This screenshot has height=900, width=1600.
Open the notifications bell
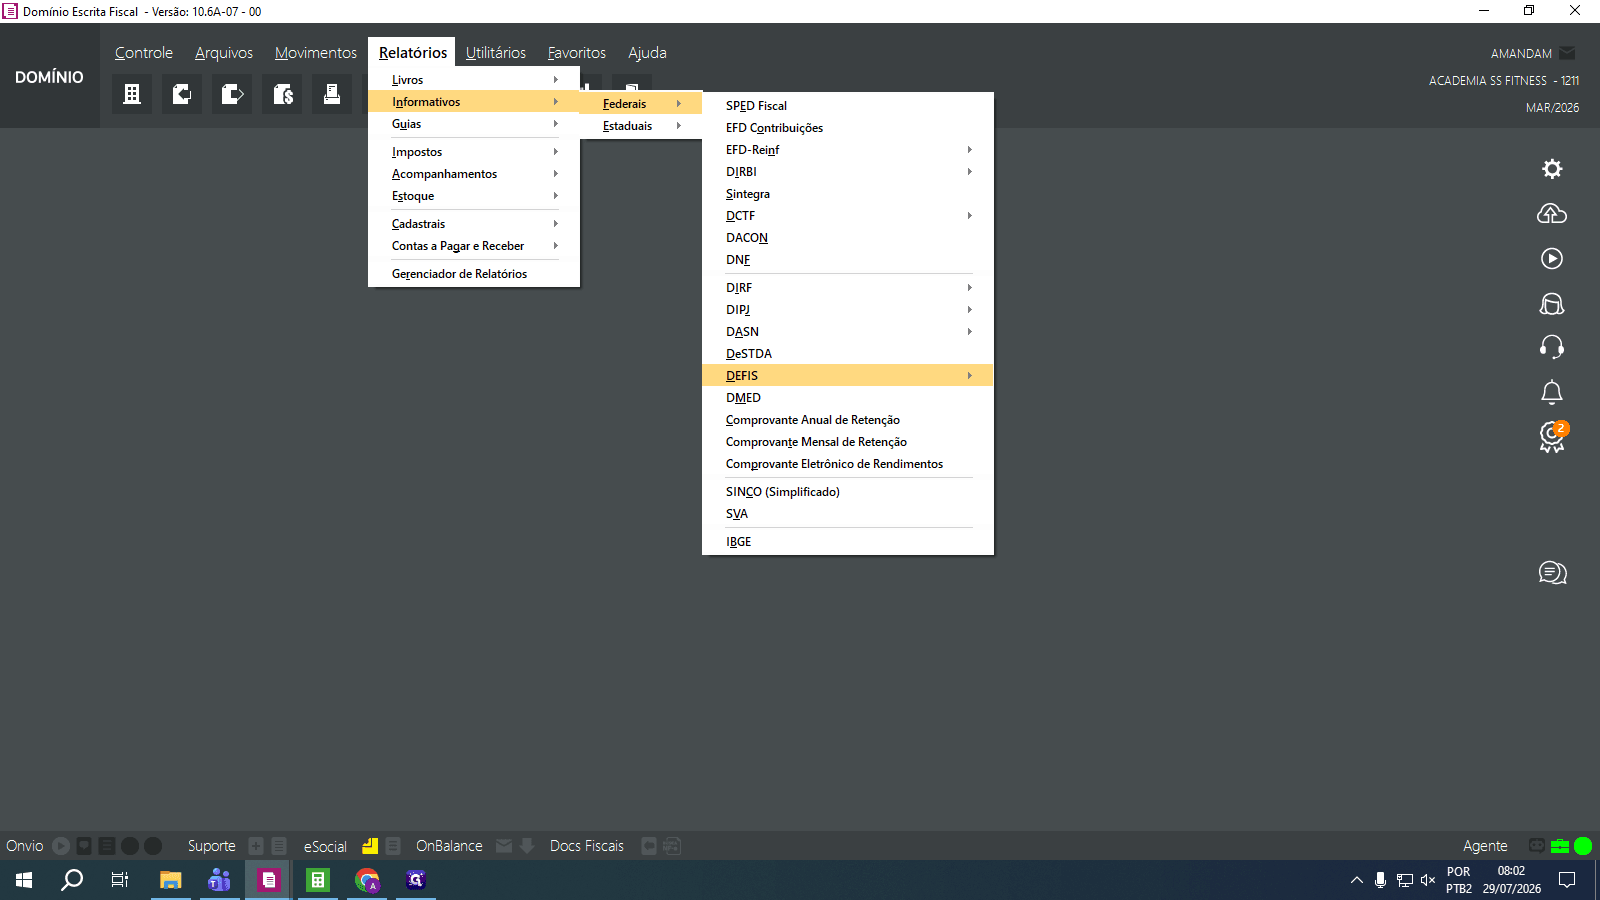tap(1552, 392)
